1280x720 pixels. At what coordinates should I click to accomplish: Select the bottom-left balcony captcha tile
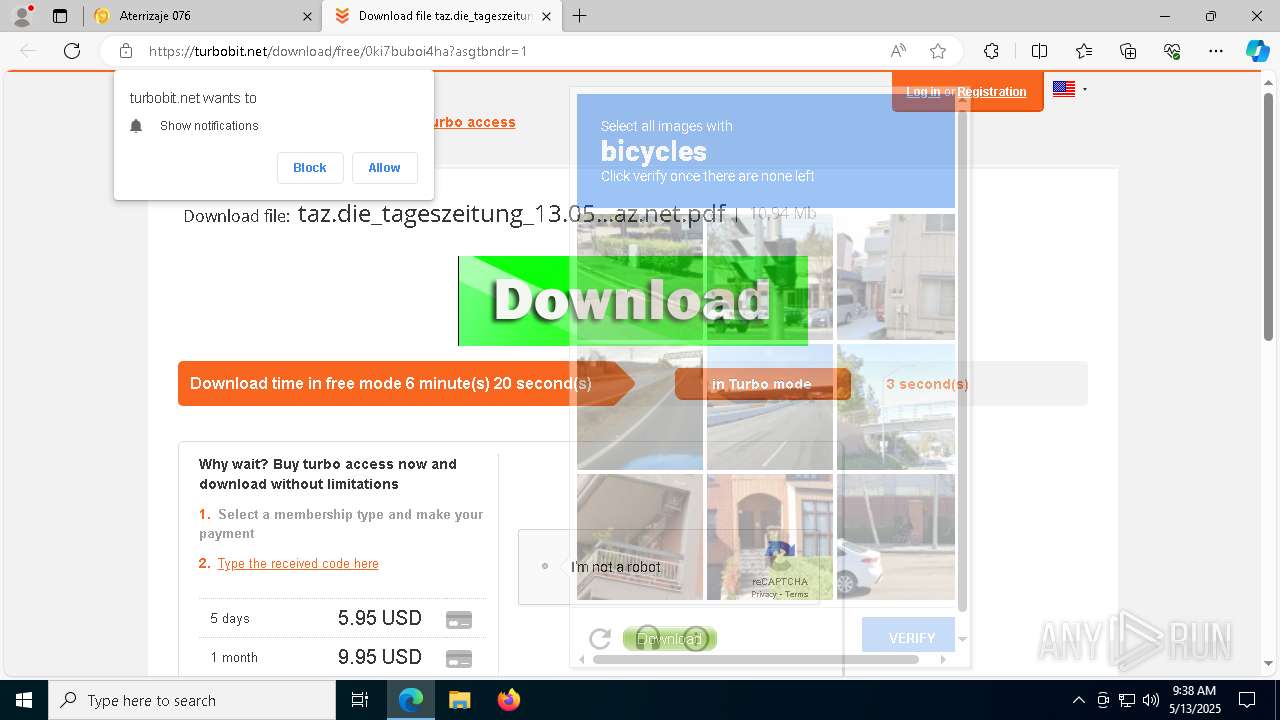[x=640, y=537]
